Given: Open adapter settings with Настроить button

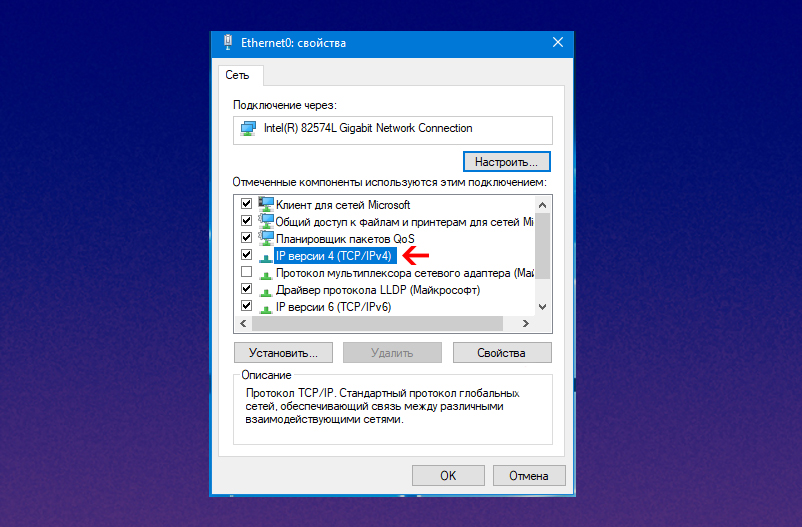Looking at the screenshot, I should (x=506, y=162).
